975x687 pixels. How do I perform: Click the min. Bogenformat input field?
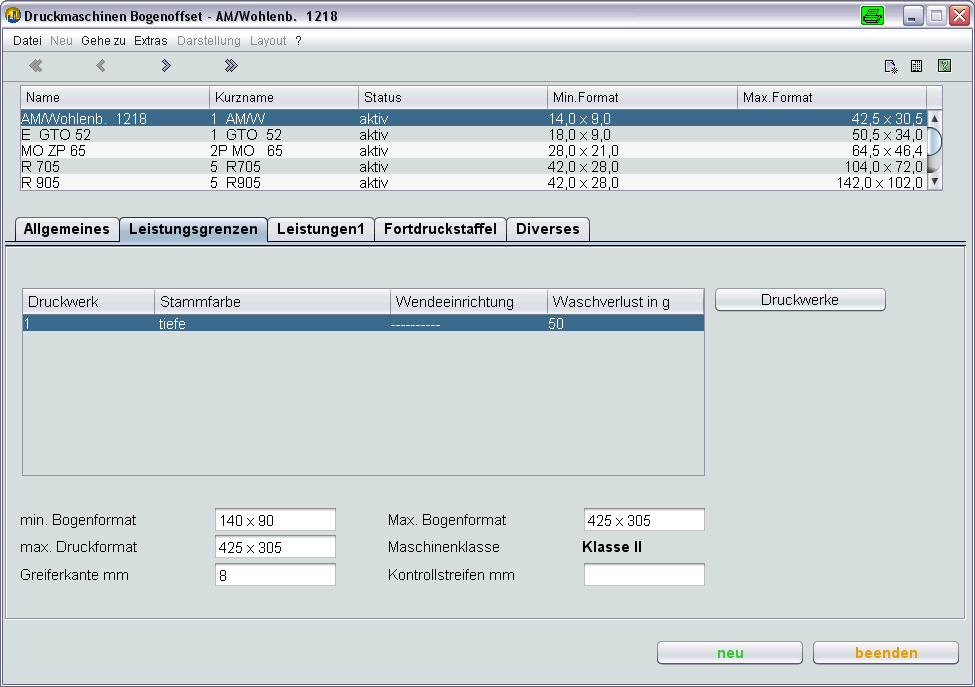tap(275, 520)
